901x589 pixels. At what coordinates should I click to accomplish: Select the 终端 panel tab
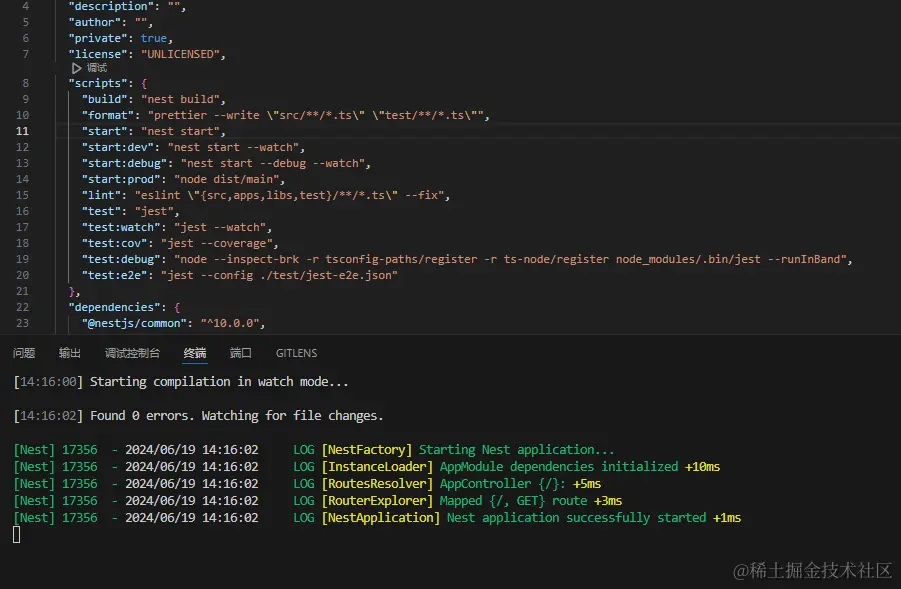click(x=195, y=353)
